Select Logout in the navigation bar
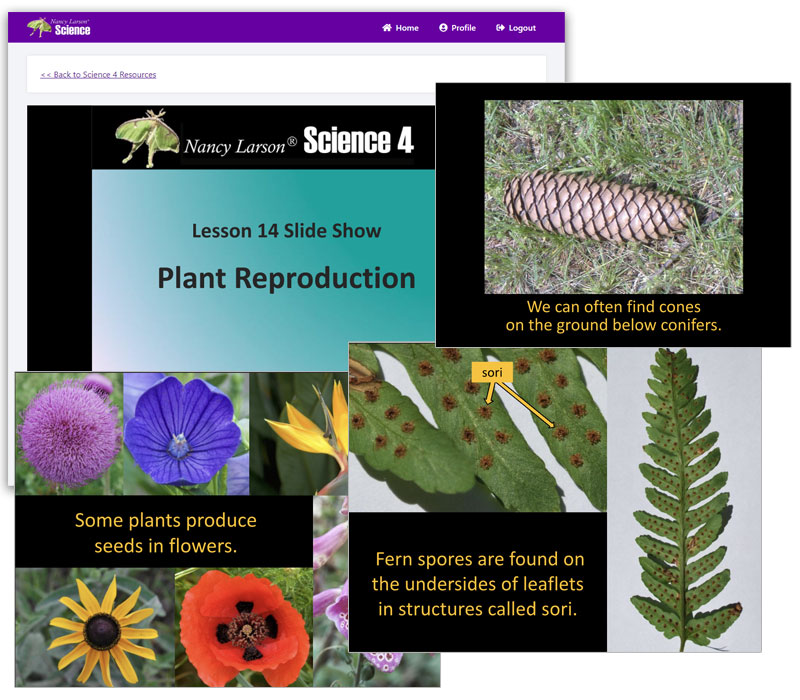 pyautogui.click(x=516, y=28)
